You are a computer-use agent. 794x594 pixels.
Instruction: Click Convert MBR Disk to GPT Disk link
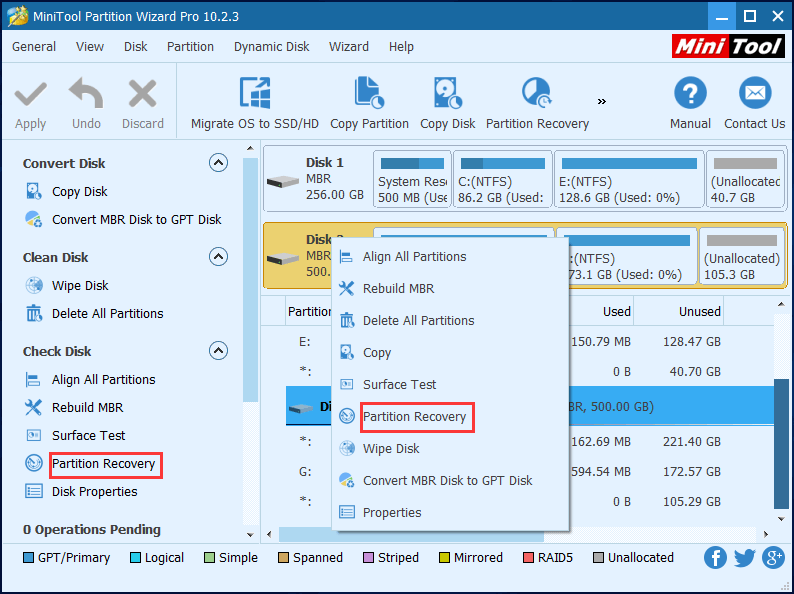(x=137, y=220)
